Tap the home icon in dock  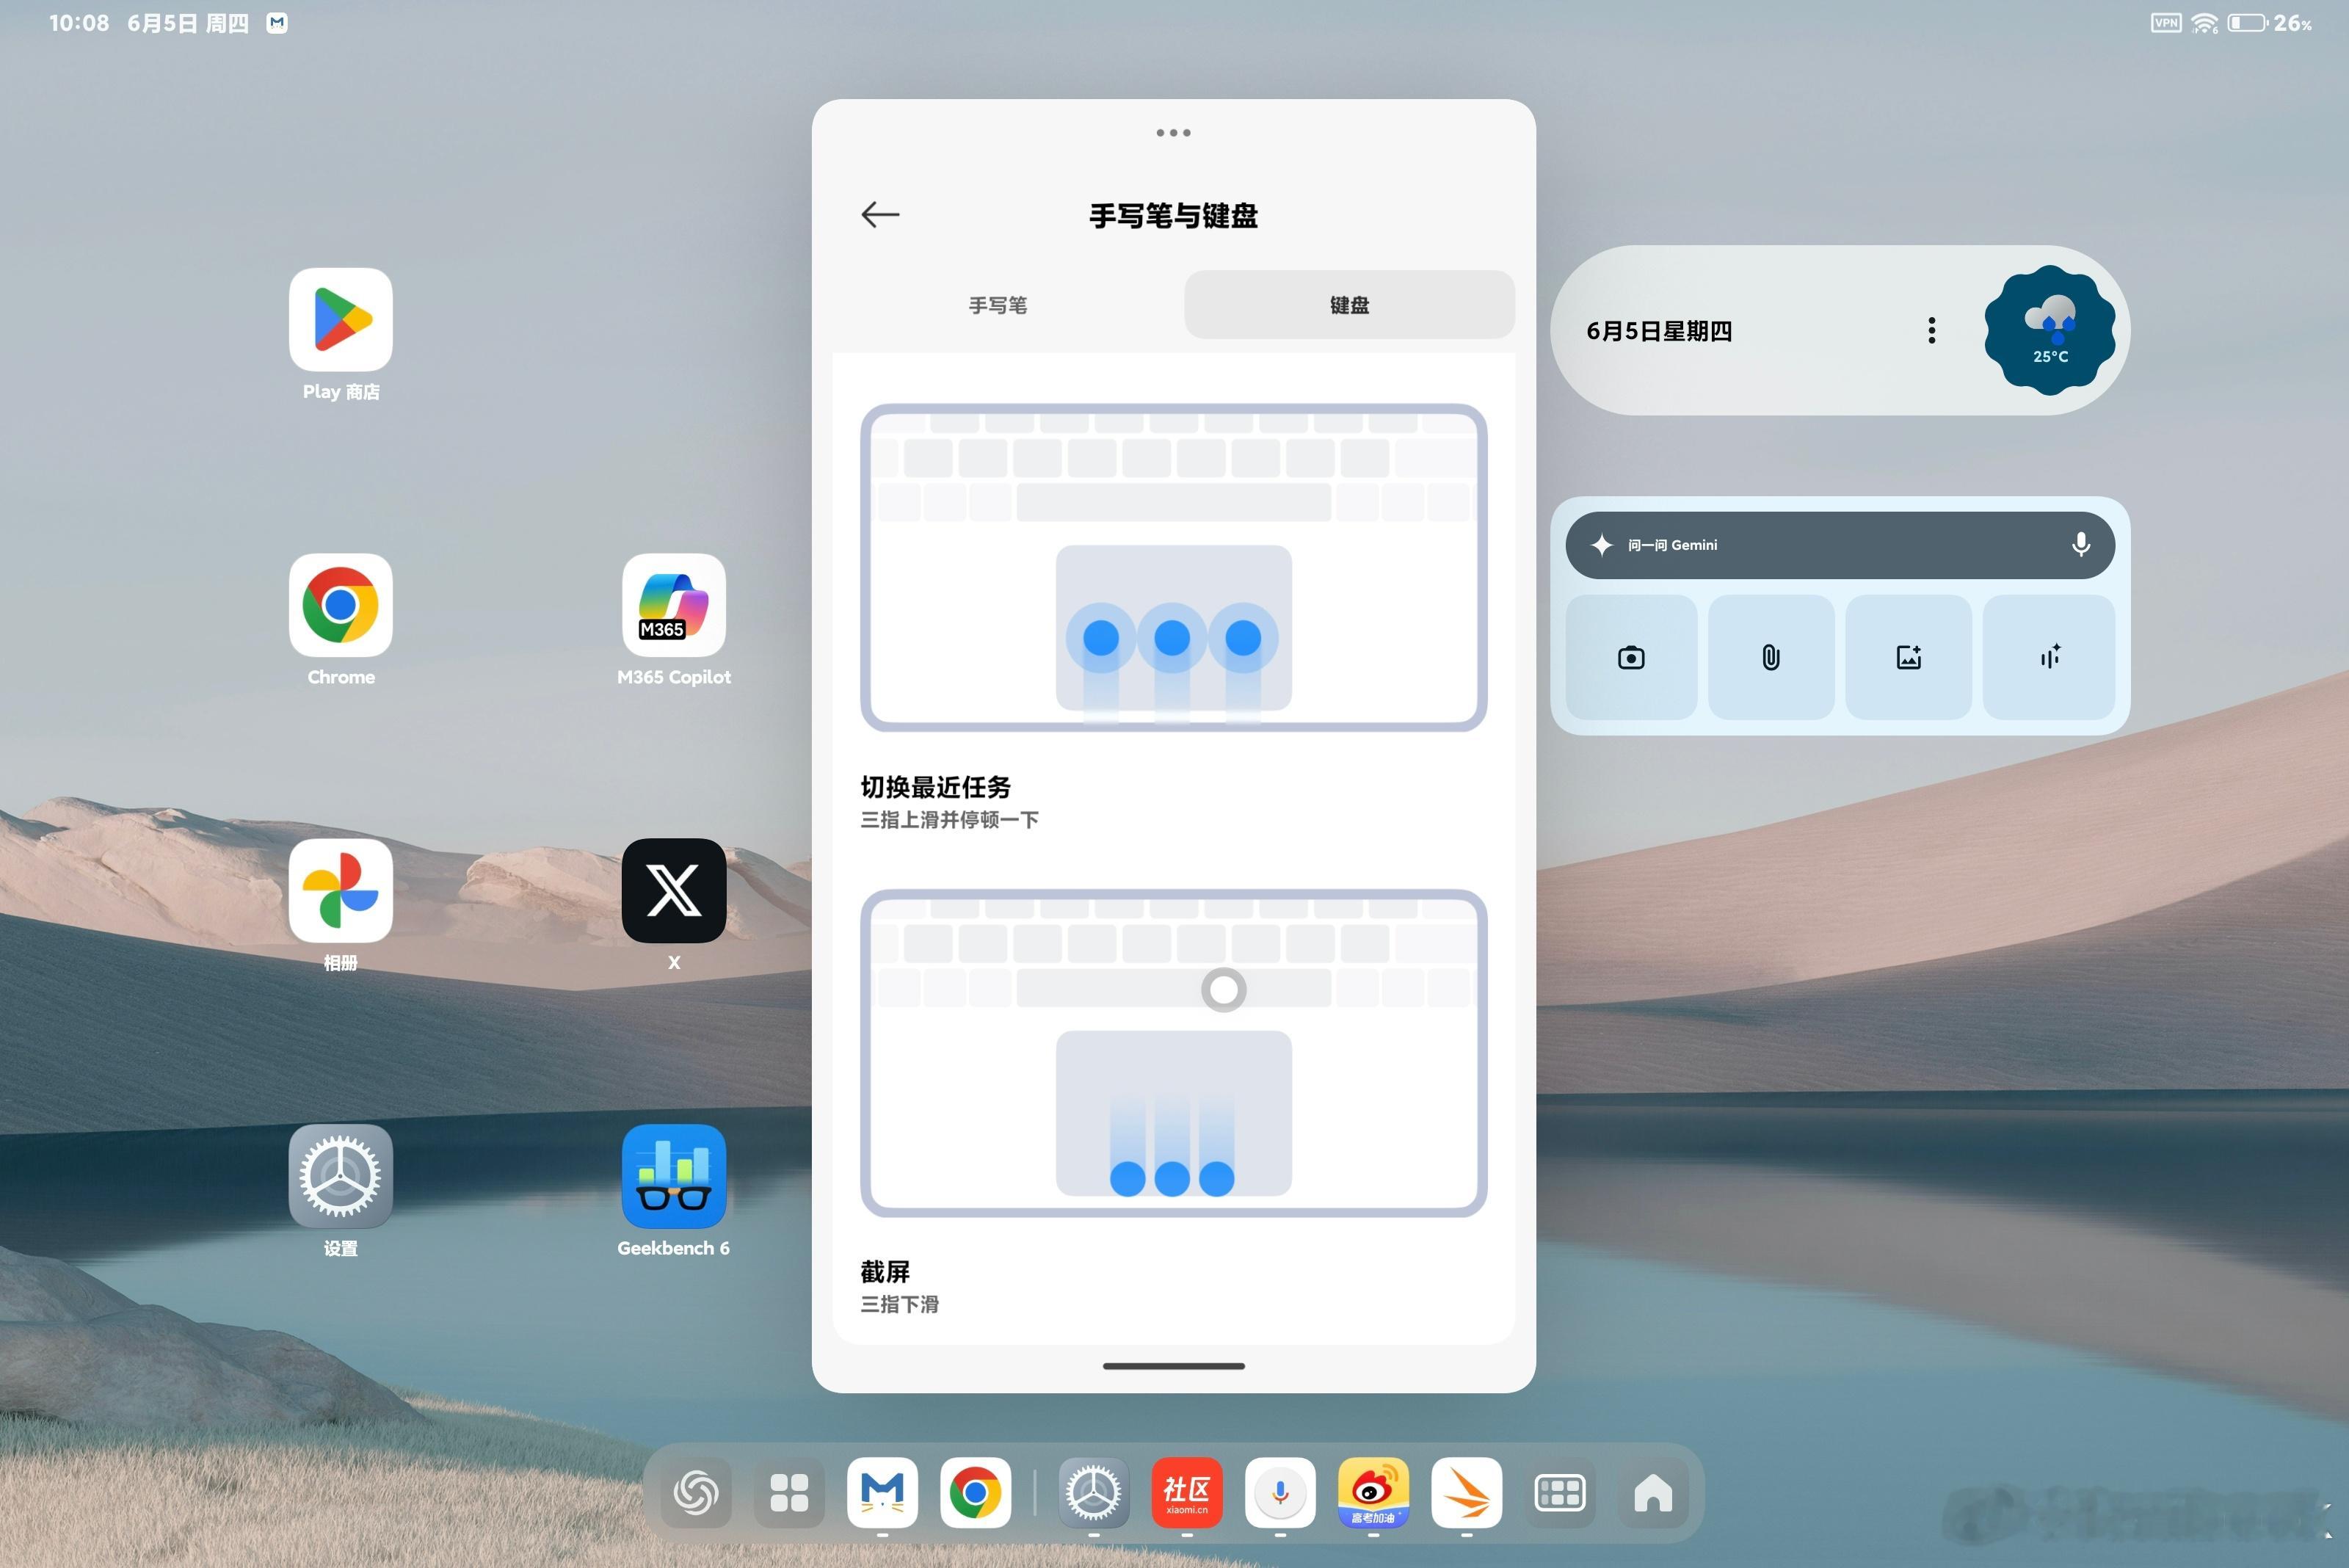click(x=1653, y=1493)
